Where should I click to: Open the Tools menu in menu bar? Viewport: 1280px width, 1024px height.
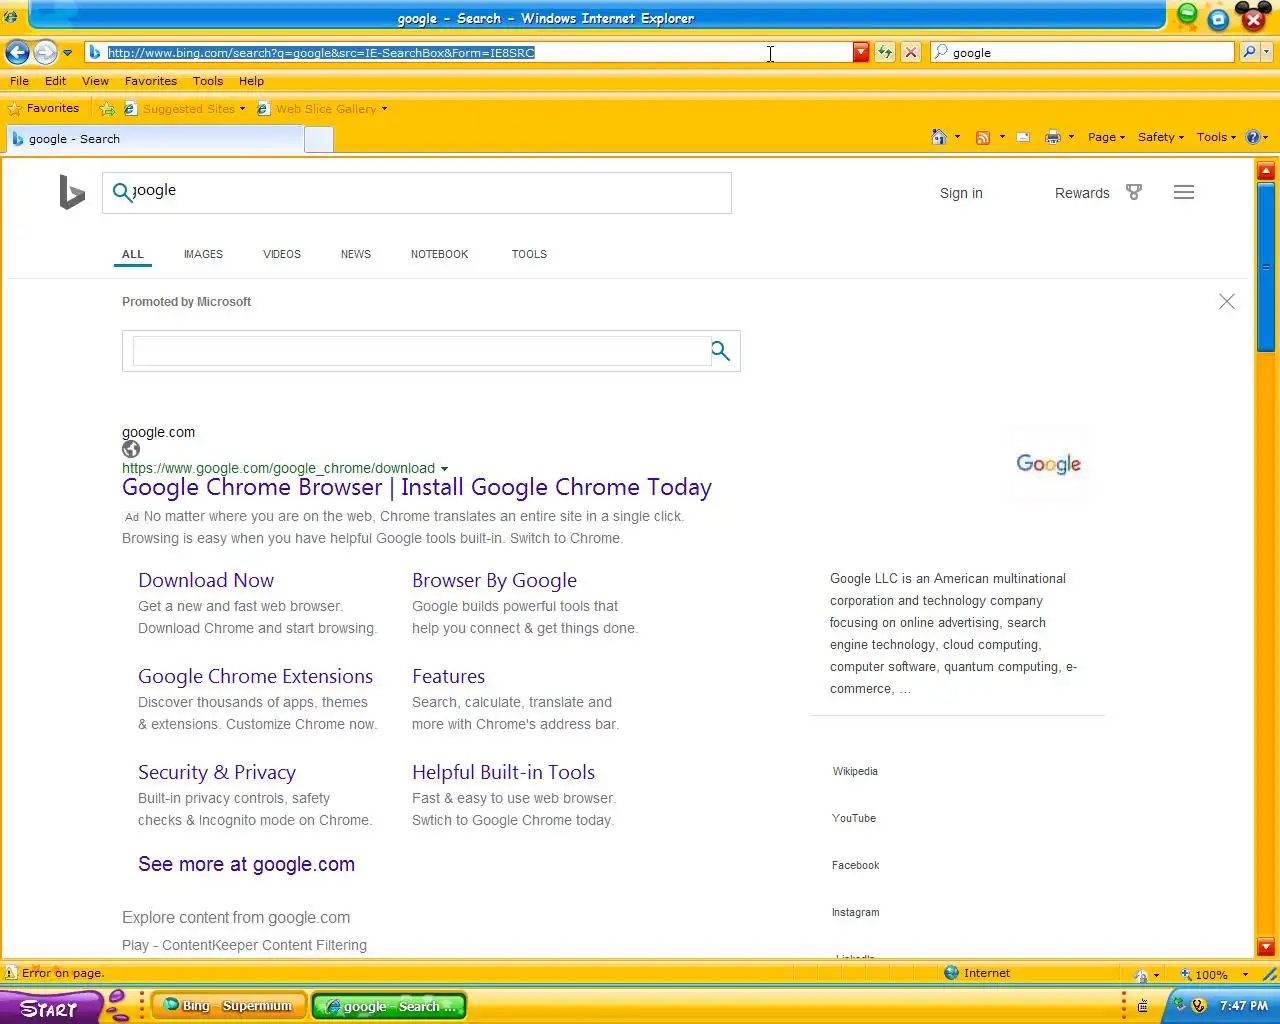208,81
